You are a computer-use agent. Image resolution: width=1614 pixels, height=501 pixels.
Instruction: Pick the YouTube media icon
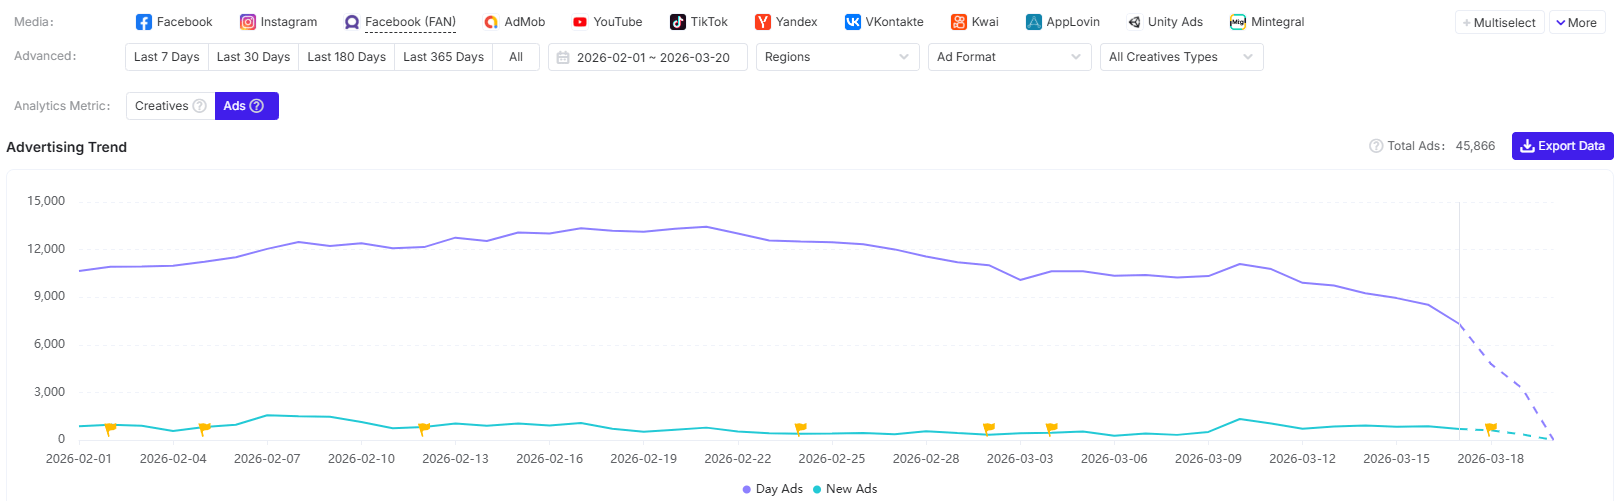coord(580,22)
